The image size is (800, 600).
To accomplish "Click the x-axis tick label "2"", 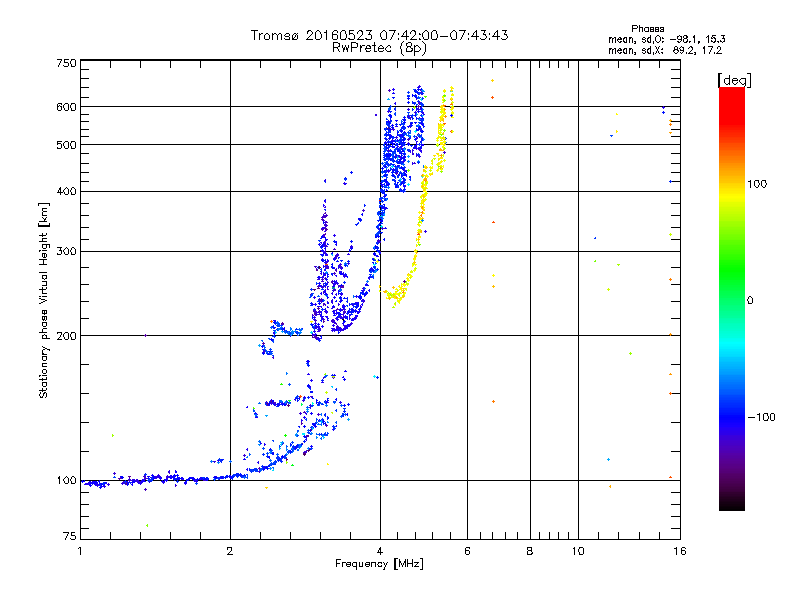I will click(x=230, y=551).
